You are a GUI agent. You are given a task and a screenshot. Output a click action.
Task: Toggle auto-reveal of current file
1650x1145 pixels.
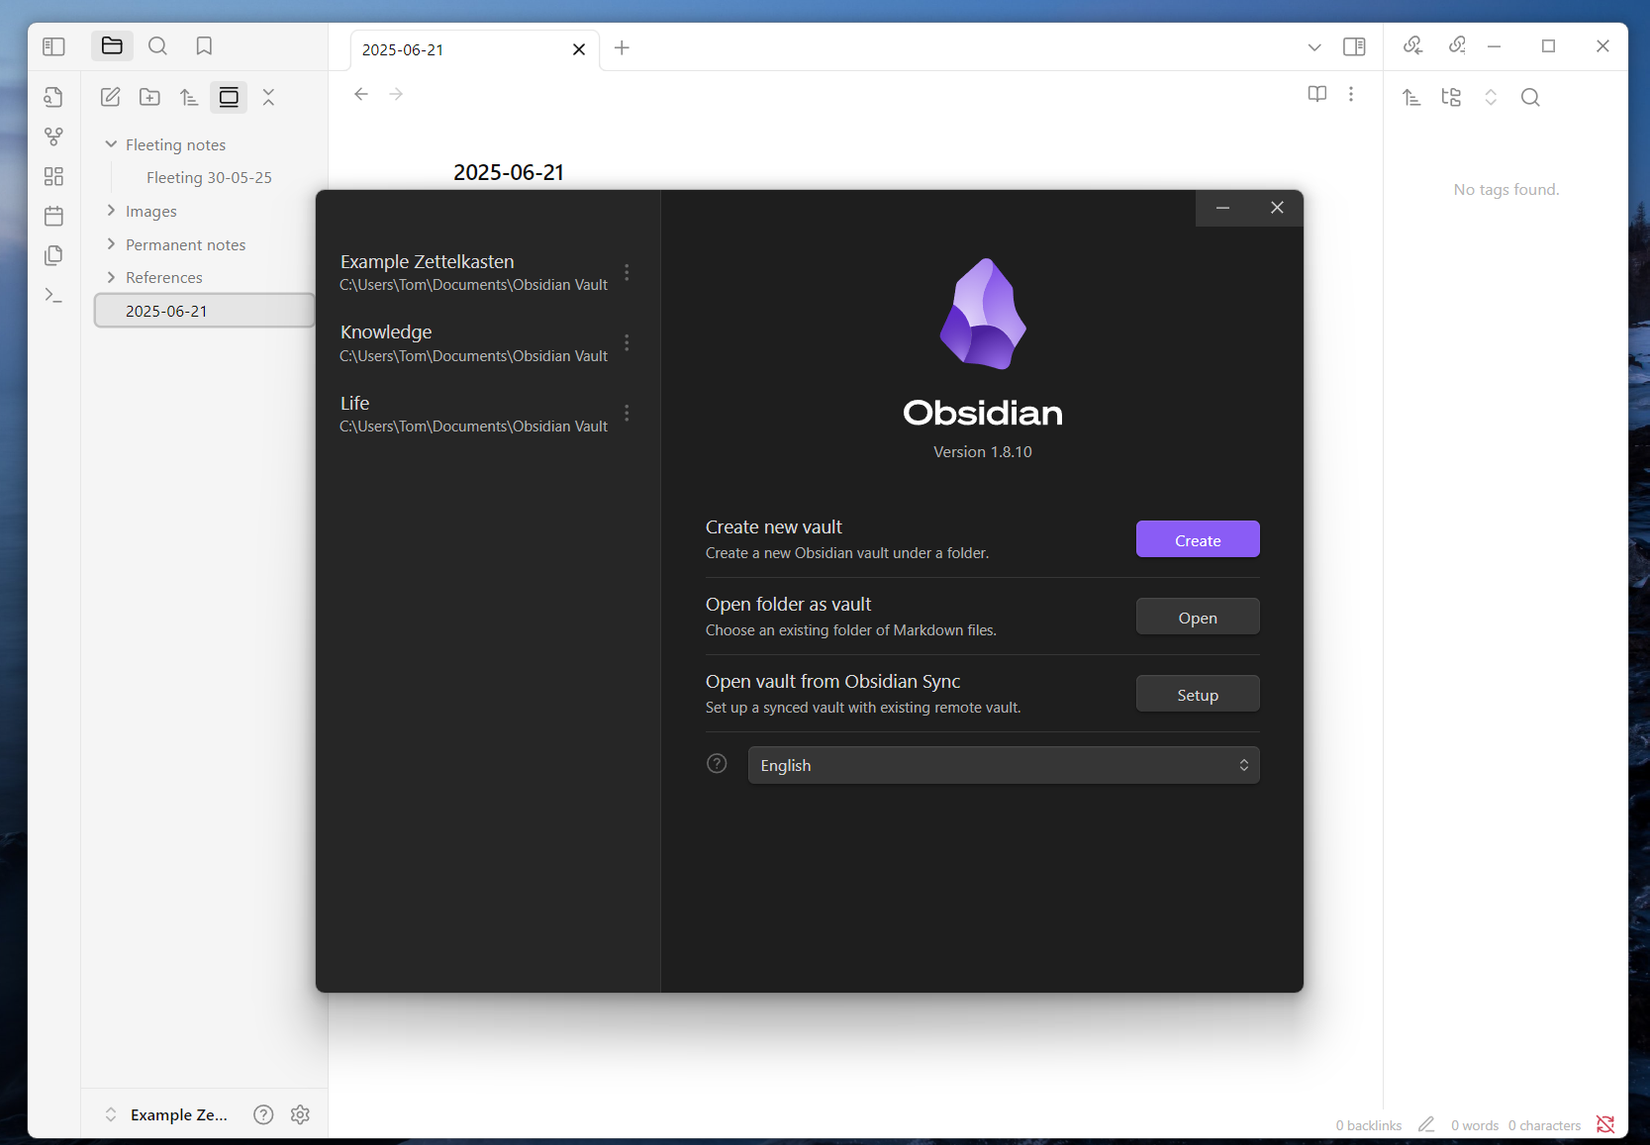pos(229,96)
